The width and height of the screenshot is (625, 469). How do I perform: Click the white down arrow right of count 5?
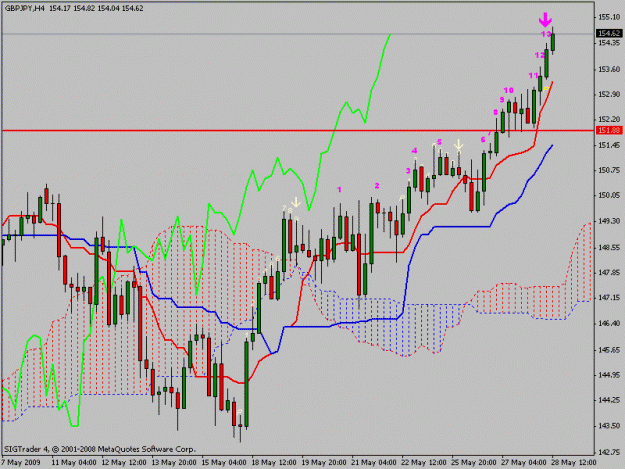pos(459,144)
